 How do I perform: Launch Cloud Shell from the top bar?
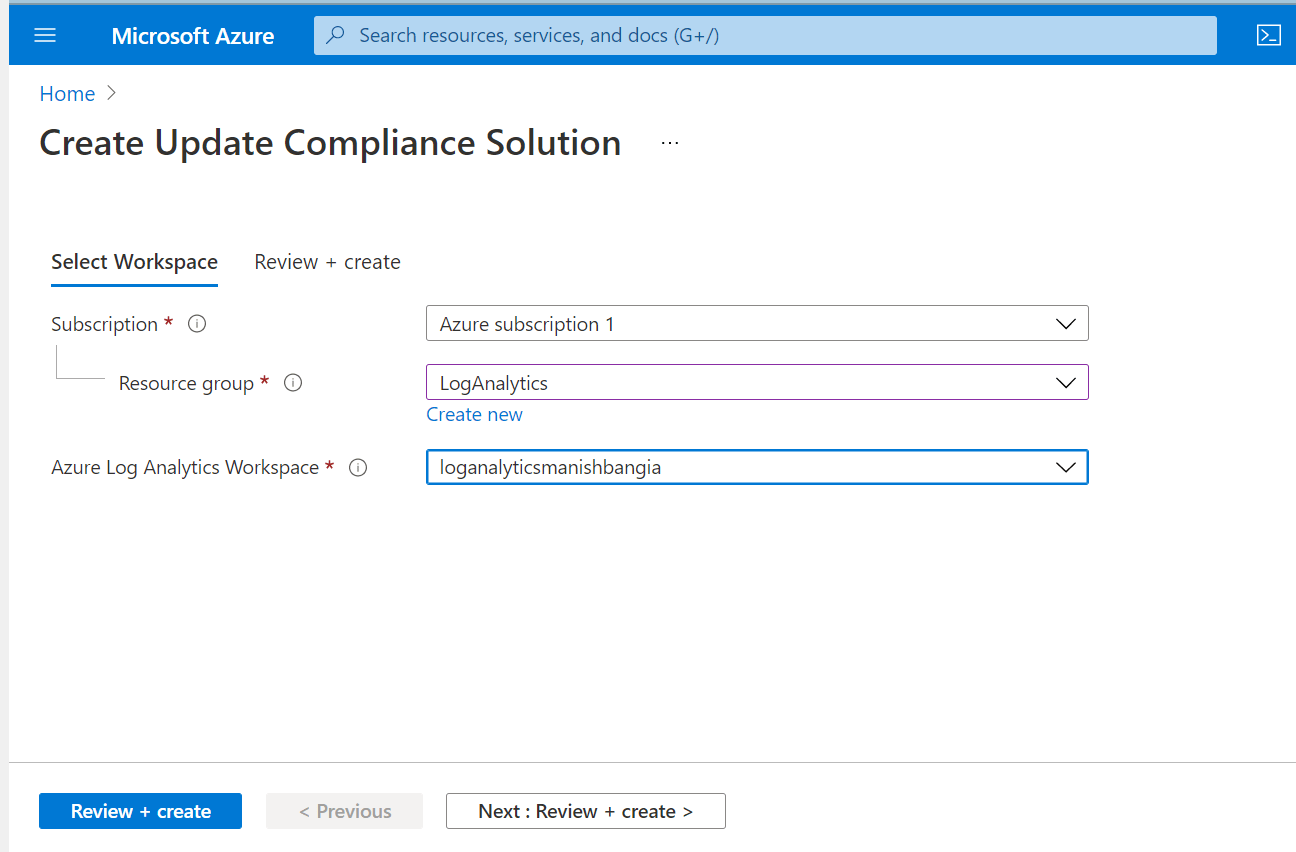coord(1268,34)
